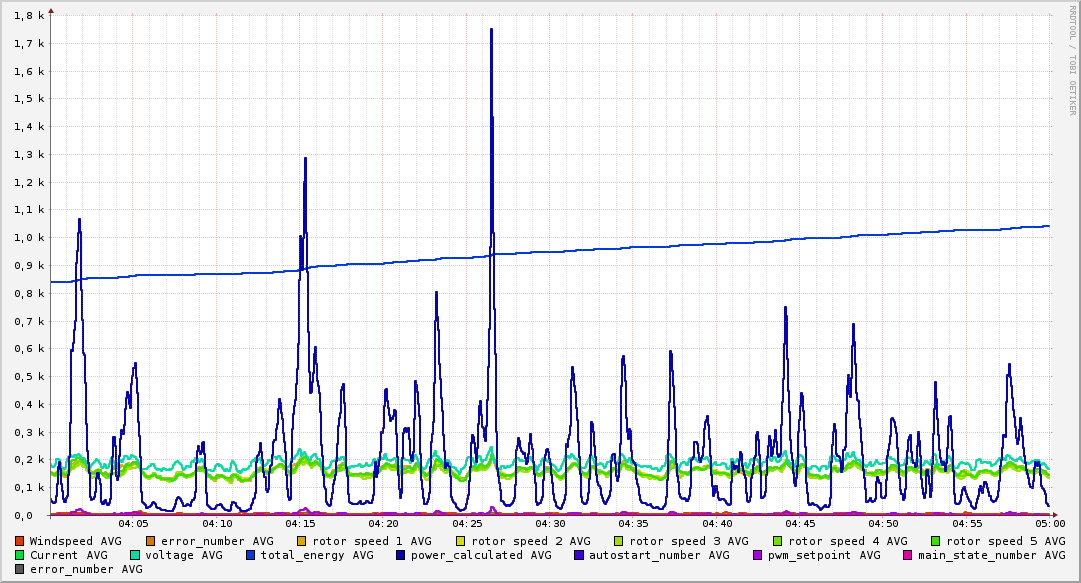The width and height of the screenshot is (1081, 583).
Task: Click the tallest power_calculated spike peak
Action: coord(492,30)
